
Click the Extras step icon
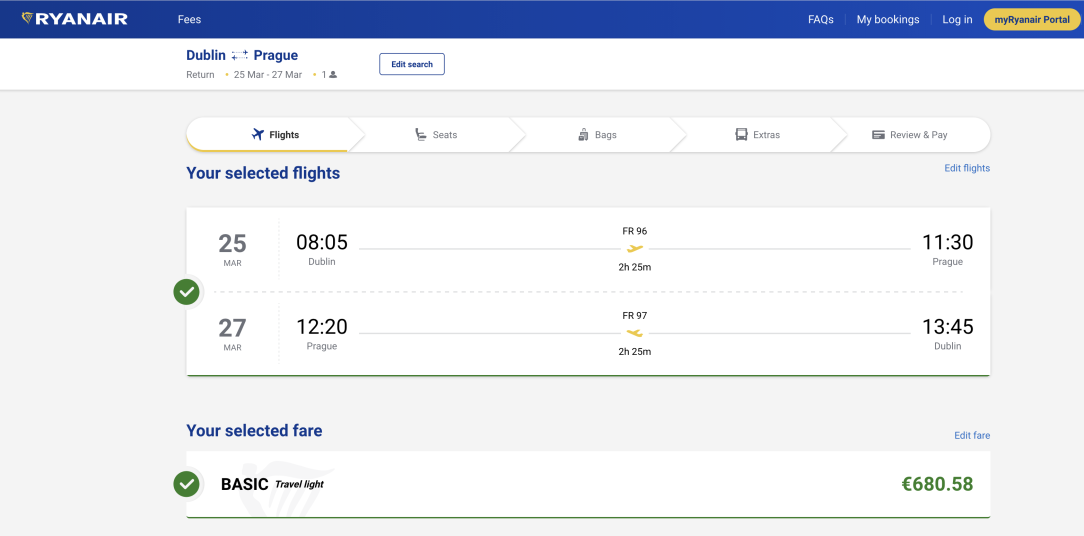[x=741, y=135]
